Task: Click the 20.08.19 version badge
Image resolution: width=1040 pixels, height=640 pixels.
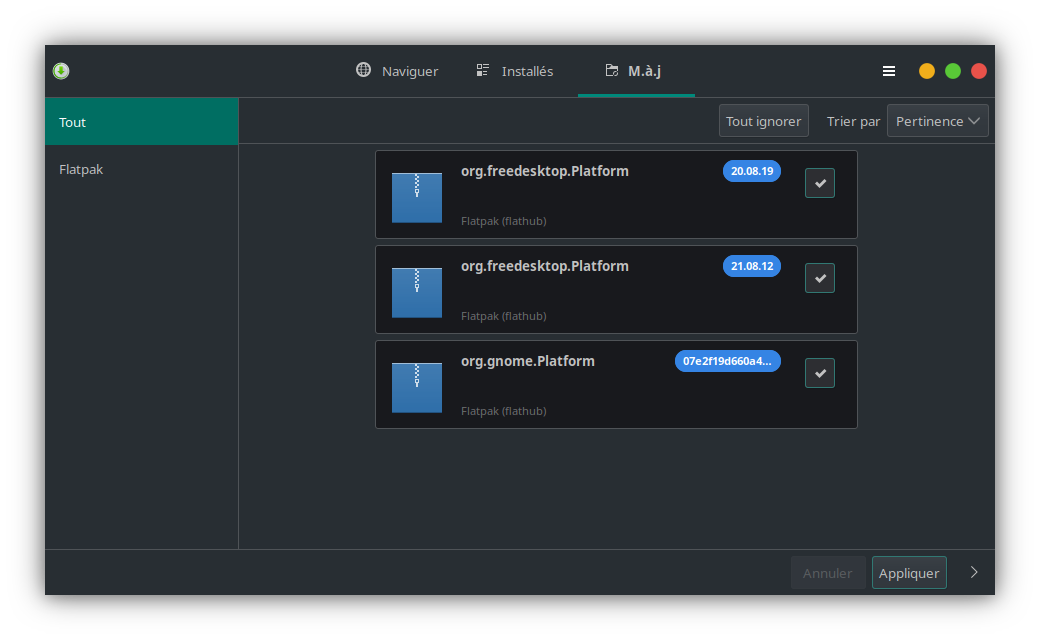Action: click(x=751, y=171)
